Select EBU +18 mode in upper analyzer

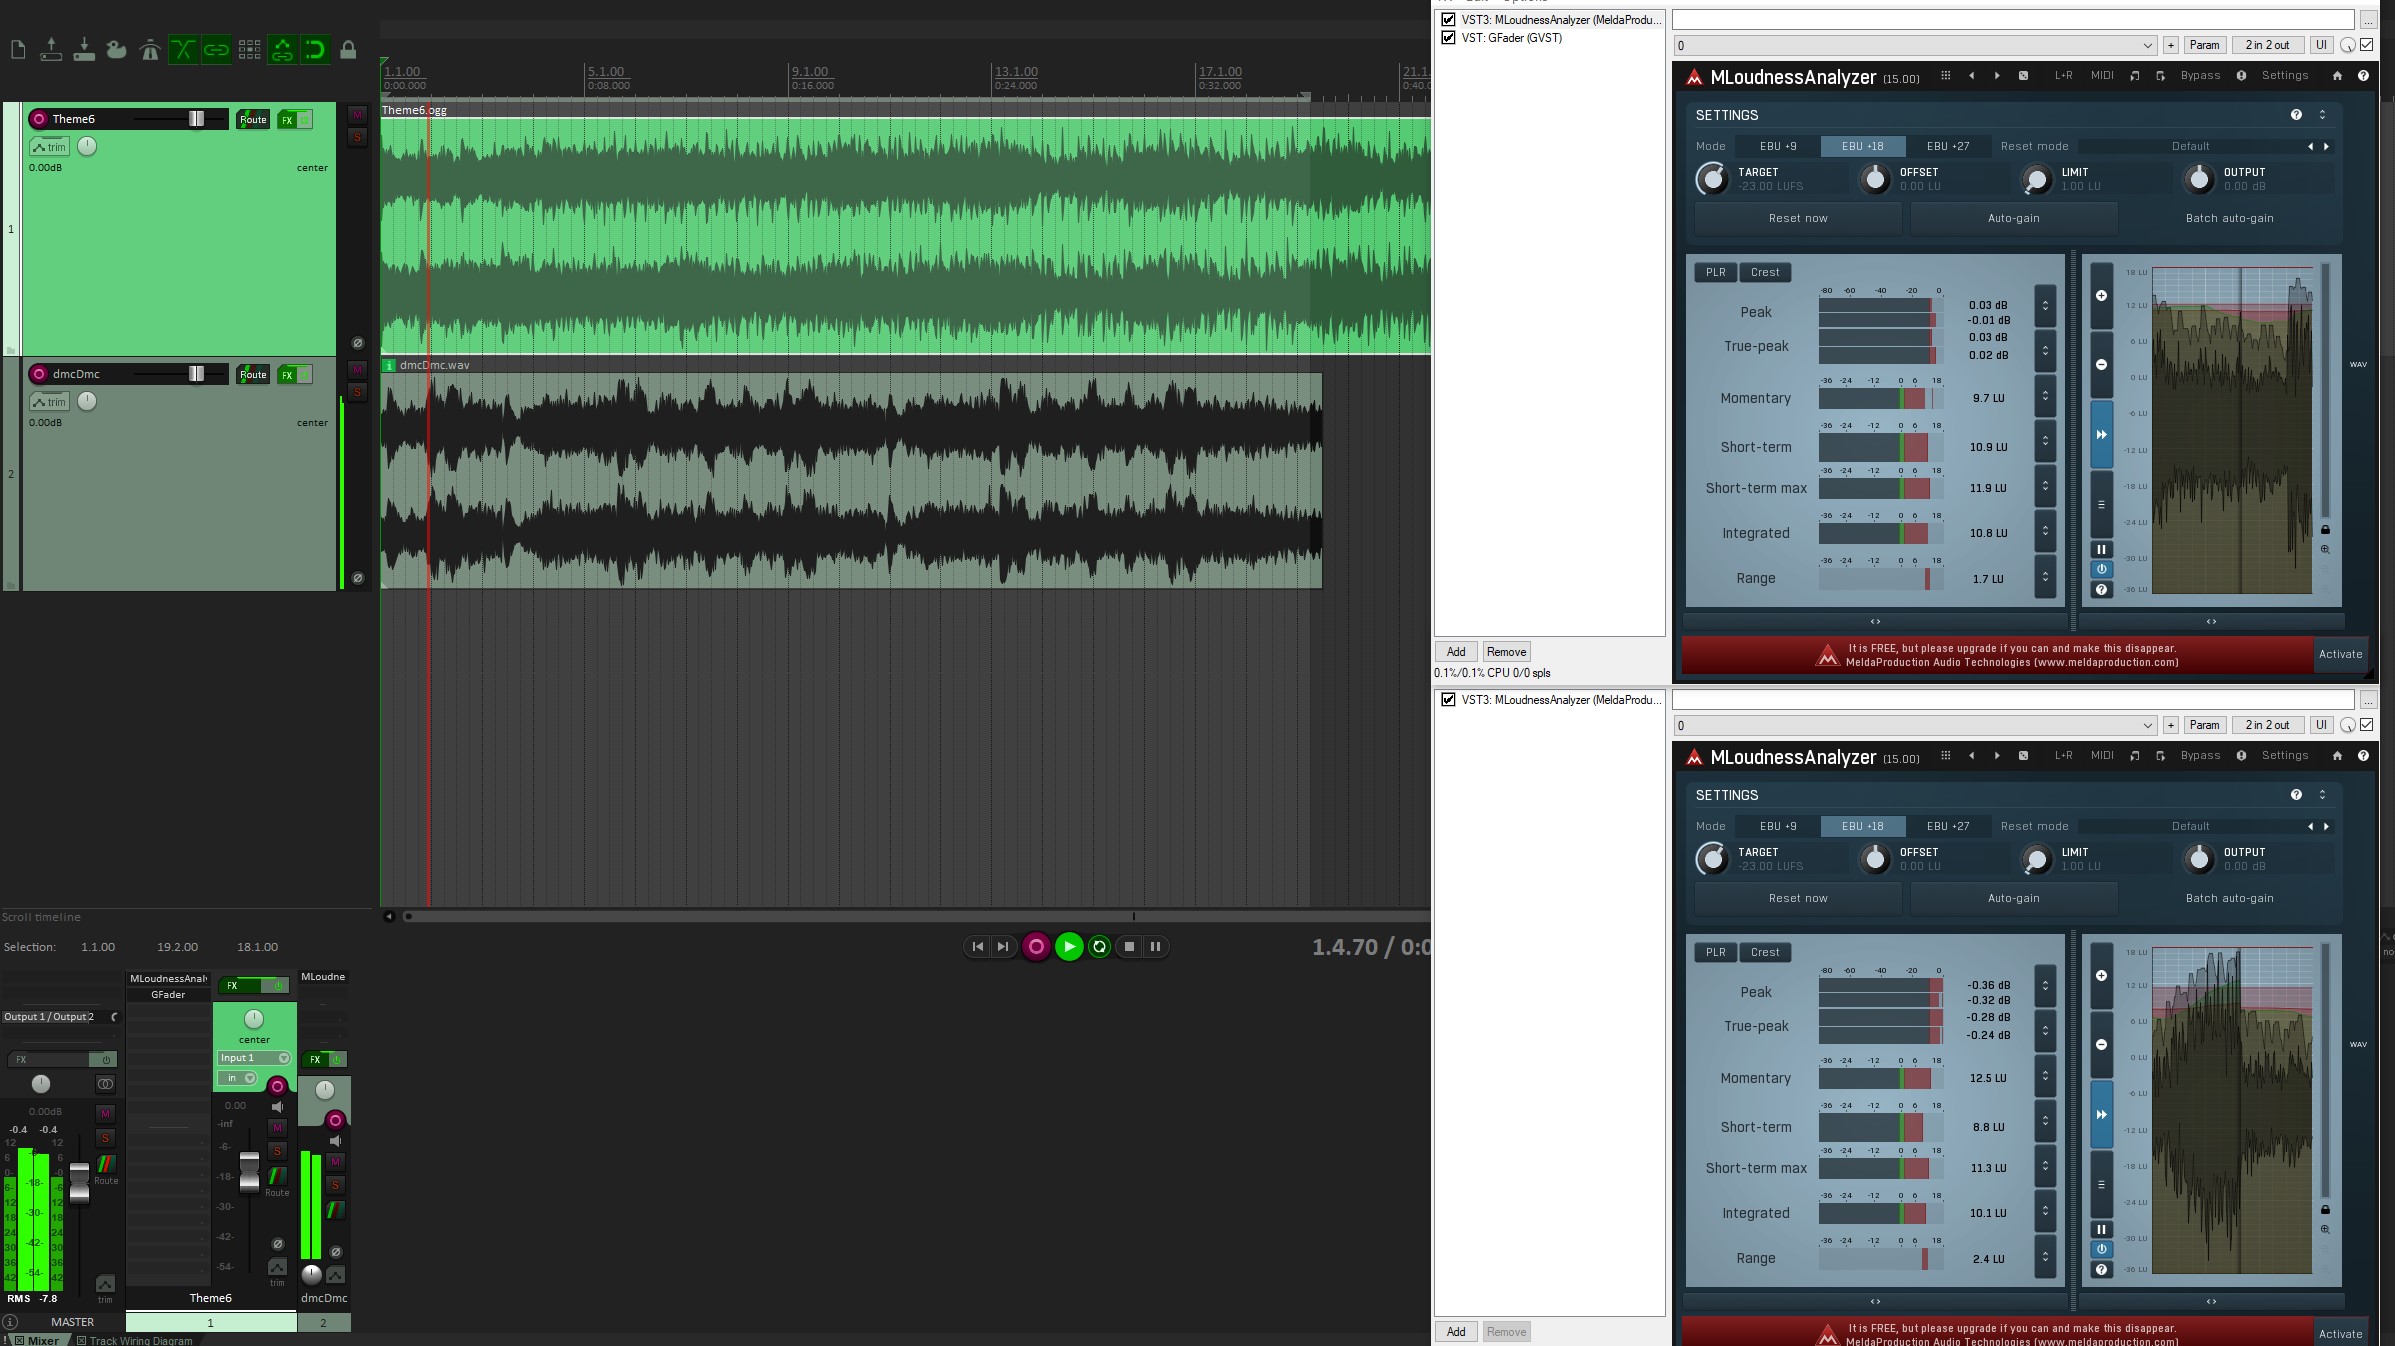coord(1862,146)
